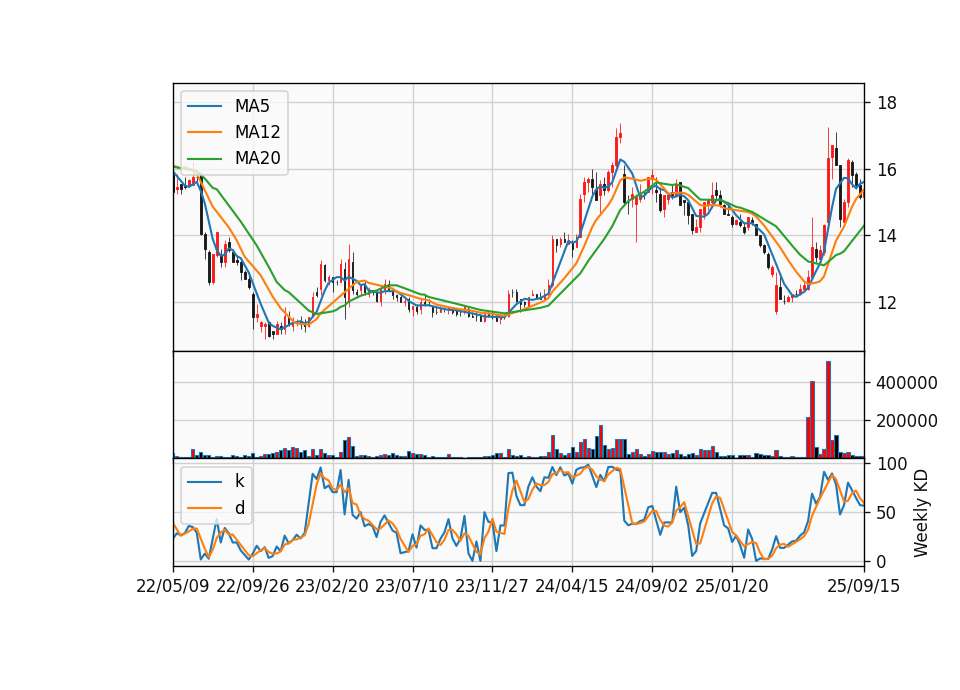
Task: Click the KD axis value 50
Action: coord(887,512)
